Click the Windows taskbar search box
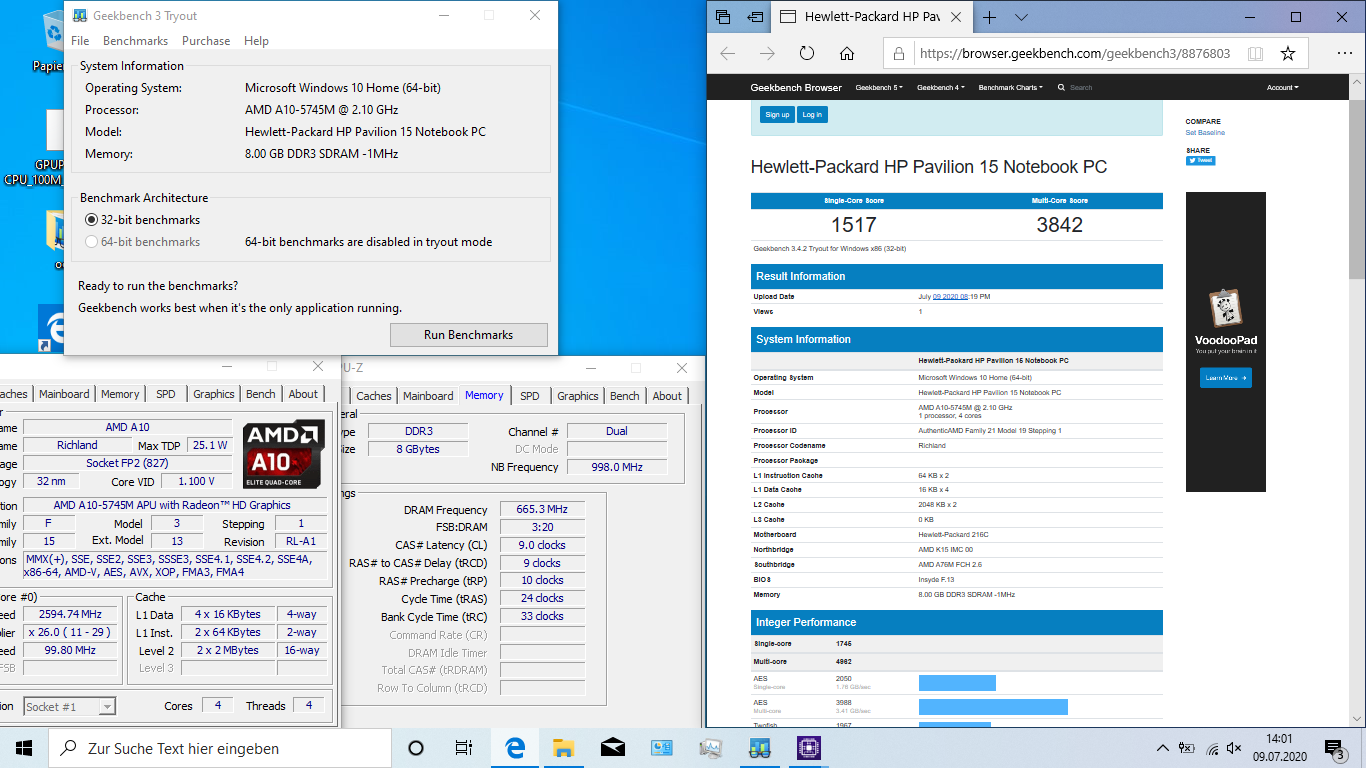The height and width of the screenshot is (768, 1366). point(220,748)
